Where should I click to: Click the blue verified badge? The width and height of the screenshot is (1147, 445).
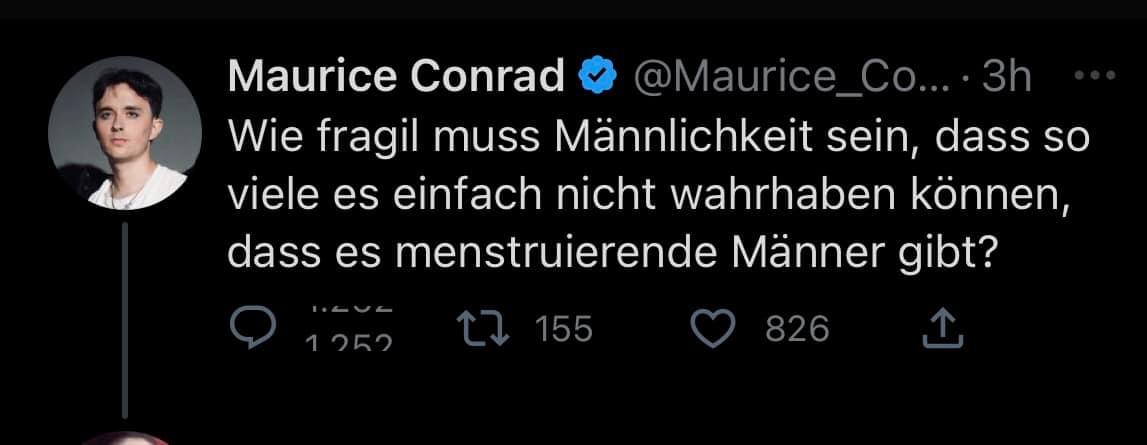click(x=598, y=78)
